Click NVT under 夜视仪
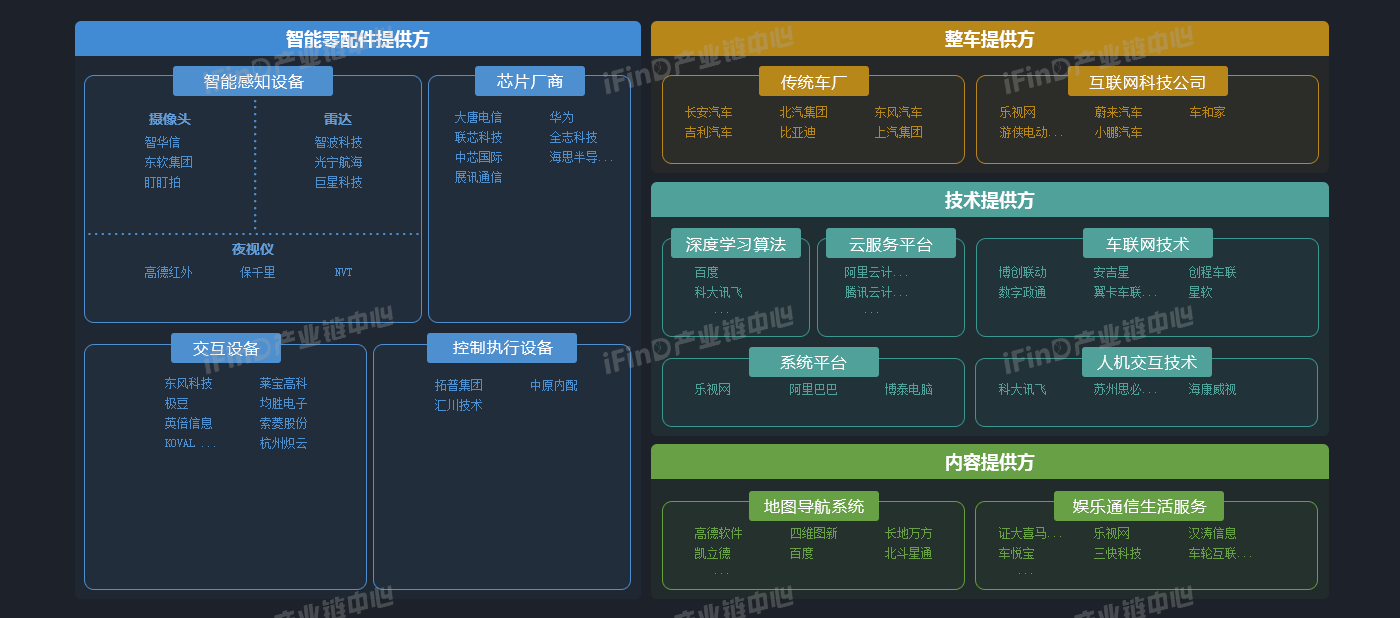This screenshot has height=618, width=1400. 343,272
